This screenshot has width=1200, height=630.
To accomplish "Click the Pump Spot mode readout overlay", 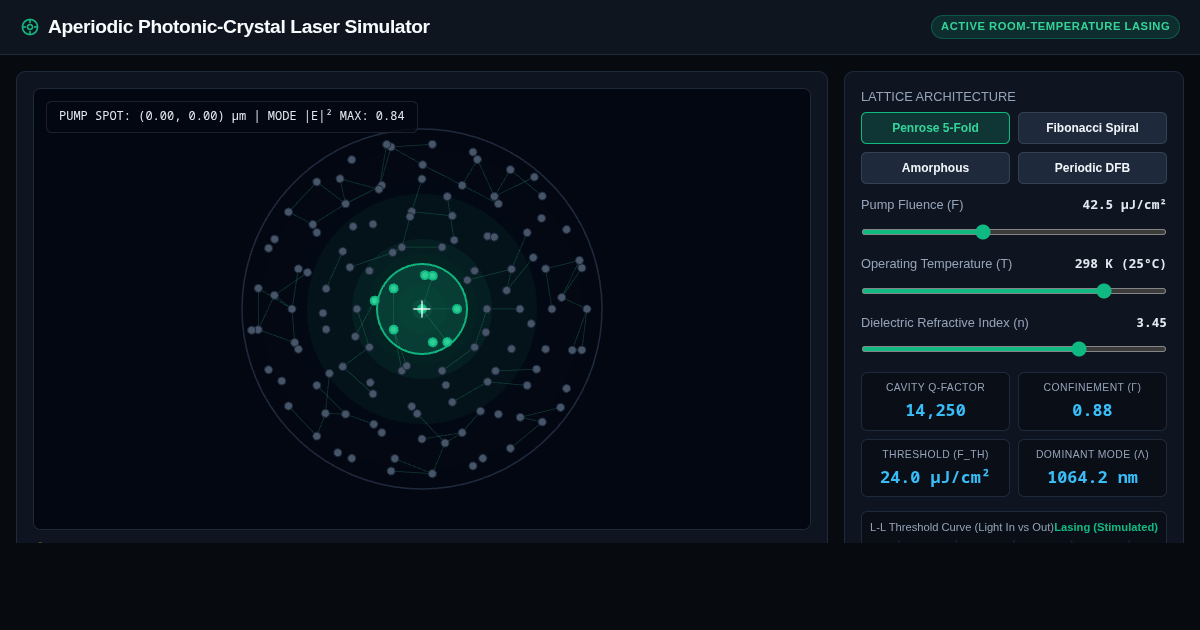I will pyautogui.click(x=232, y=116).
